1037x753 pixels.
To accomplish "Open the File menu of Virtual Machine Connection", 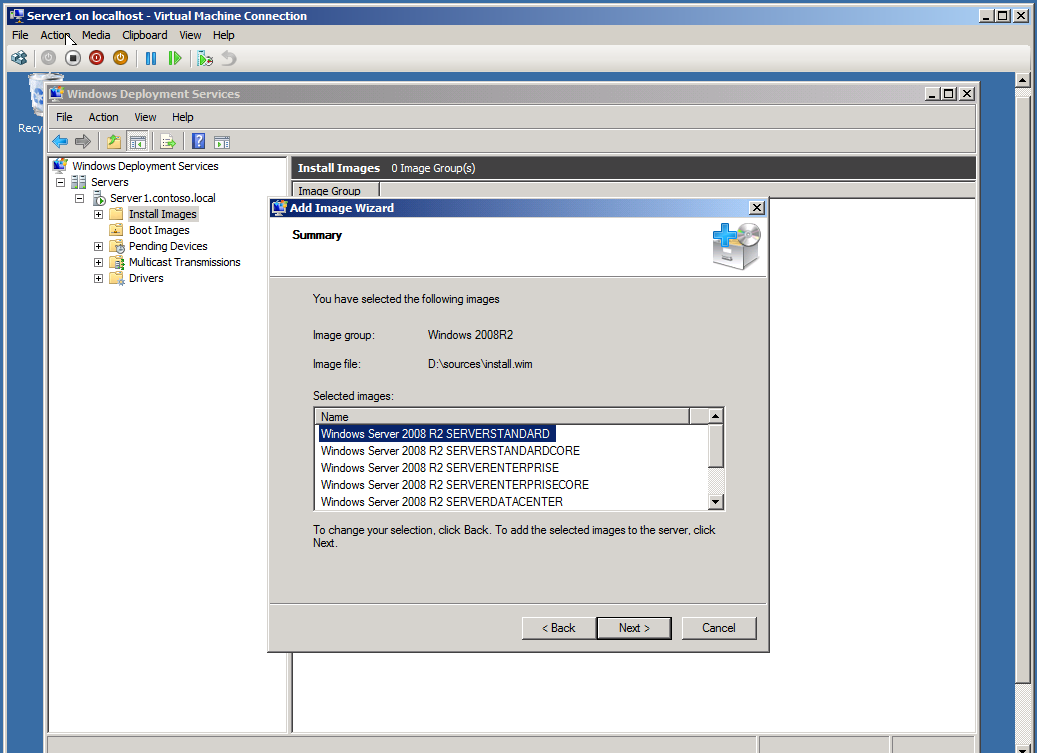I will pos(21,35).
